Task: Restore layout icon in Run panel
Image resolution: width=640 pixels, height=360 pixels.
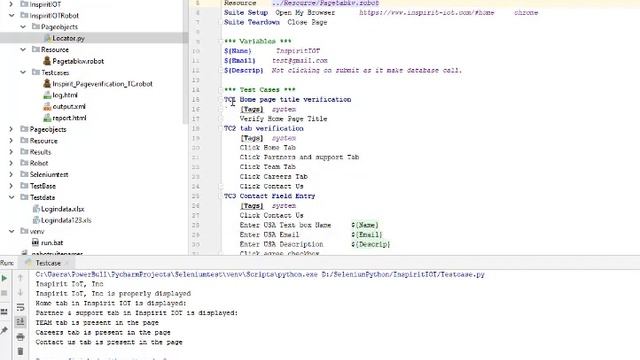Action: pyautogui.click(x=4, y=312)
